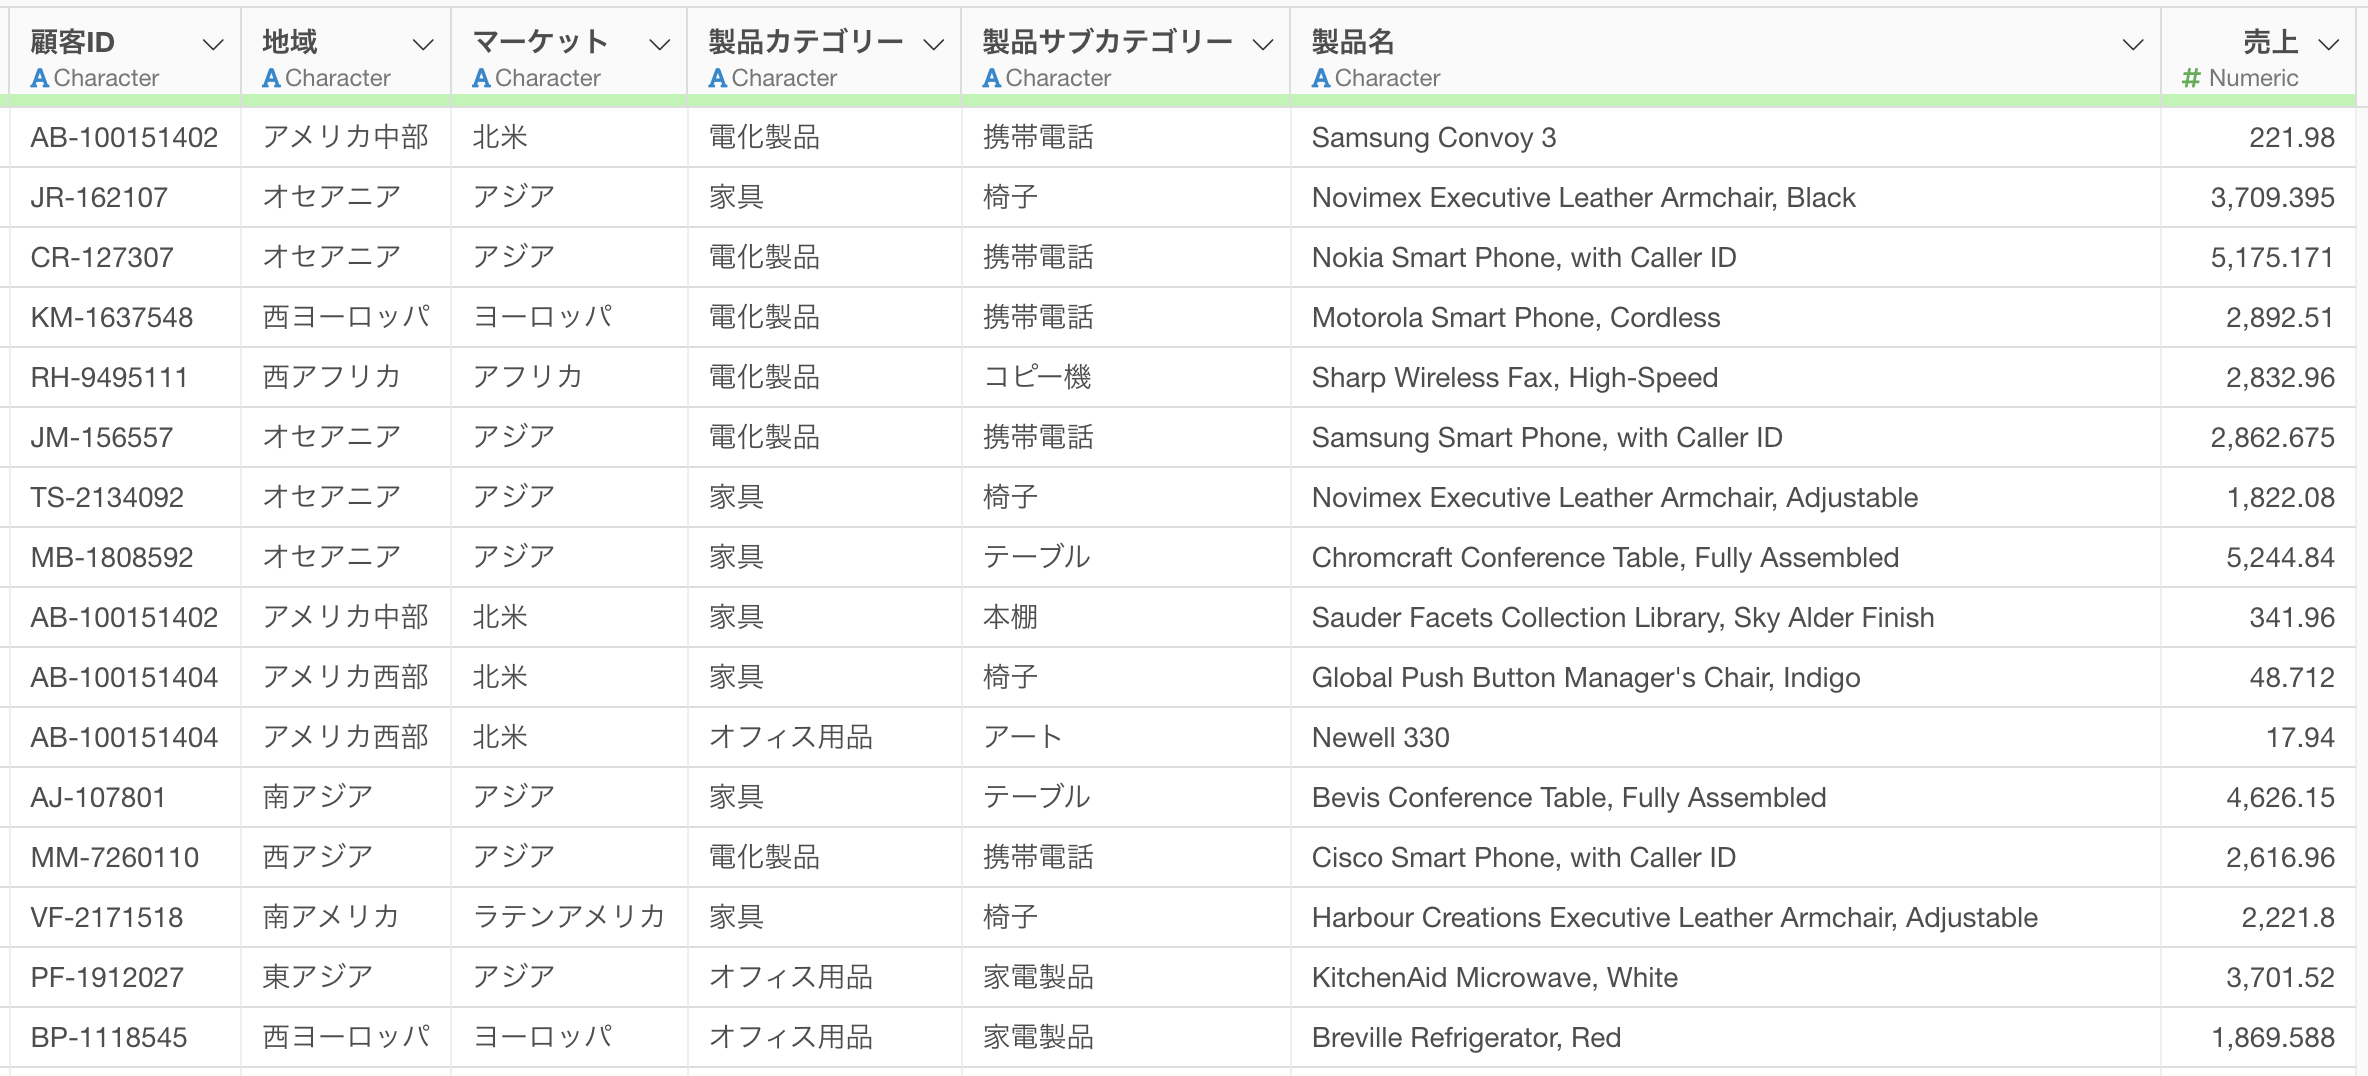Open the 製品名 column dropdown arrow
Image resolution: width=2368 pixels, height=1076 pixels.
pos(2133,45)
